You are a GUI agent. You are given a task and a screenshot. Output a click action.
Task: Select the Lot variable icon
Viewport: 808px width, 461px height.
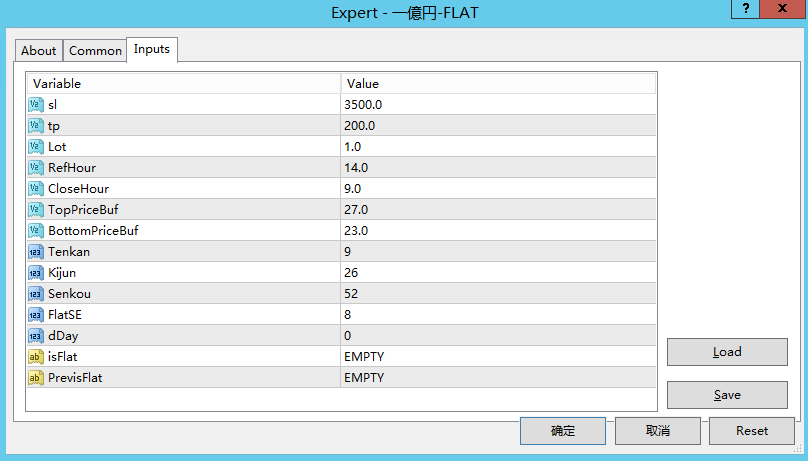click(x=35, y=147)
